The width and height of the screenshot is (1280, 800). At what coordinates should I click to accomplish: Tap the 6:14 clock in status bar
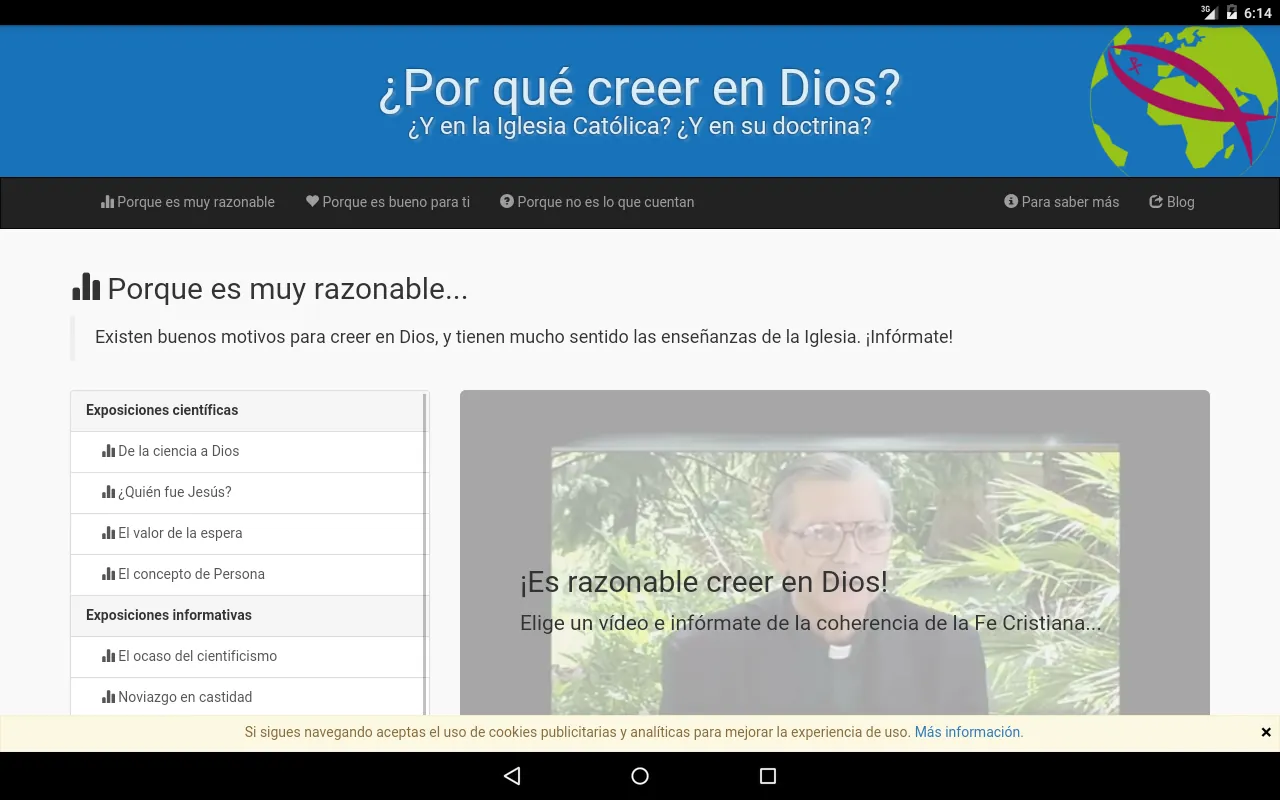coord(1258,13)
